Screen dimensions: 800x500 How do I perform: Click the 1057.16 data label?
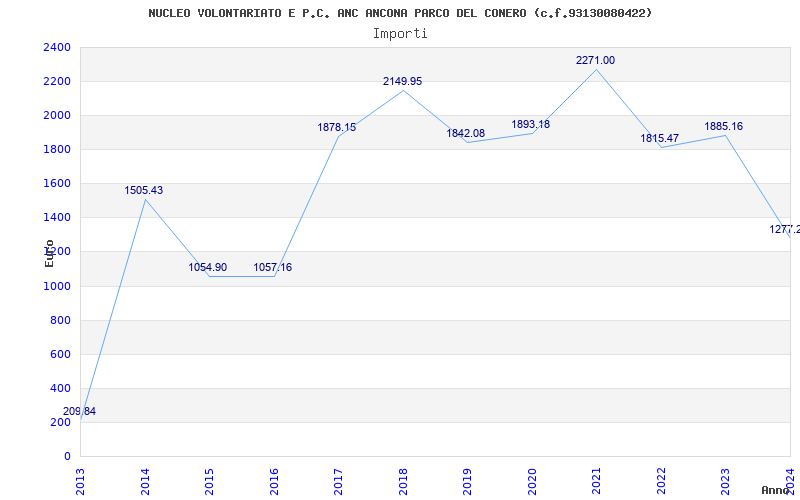click(272, 267)
